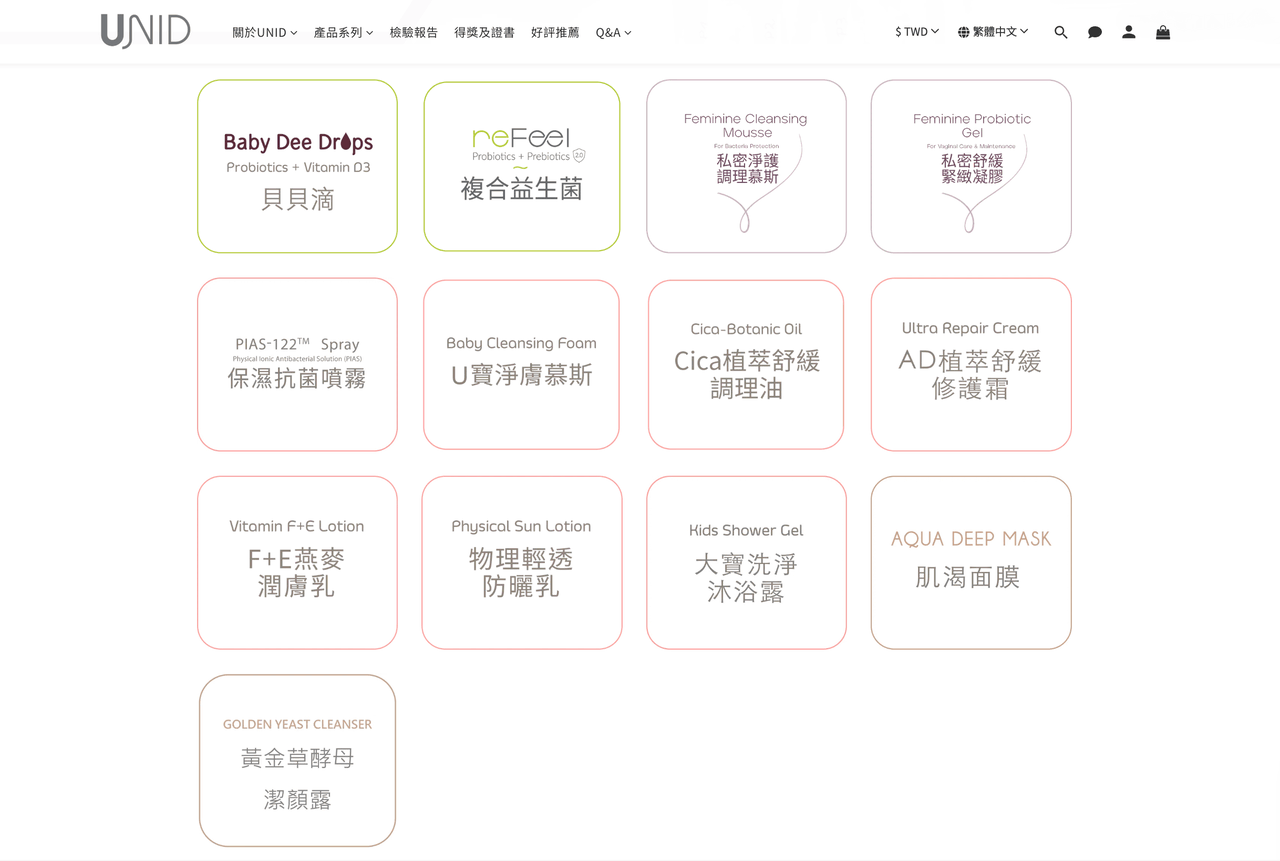Screen dimensions: 1280x861
Task: Open the 好評推薦 menu item
Action: click(555, 32)
